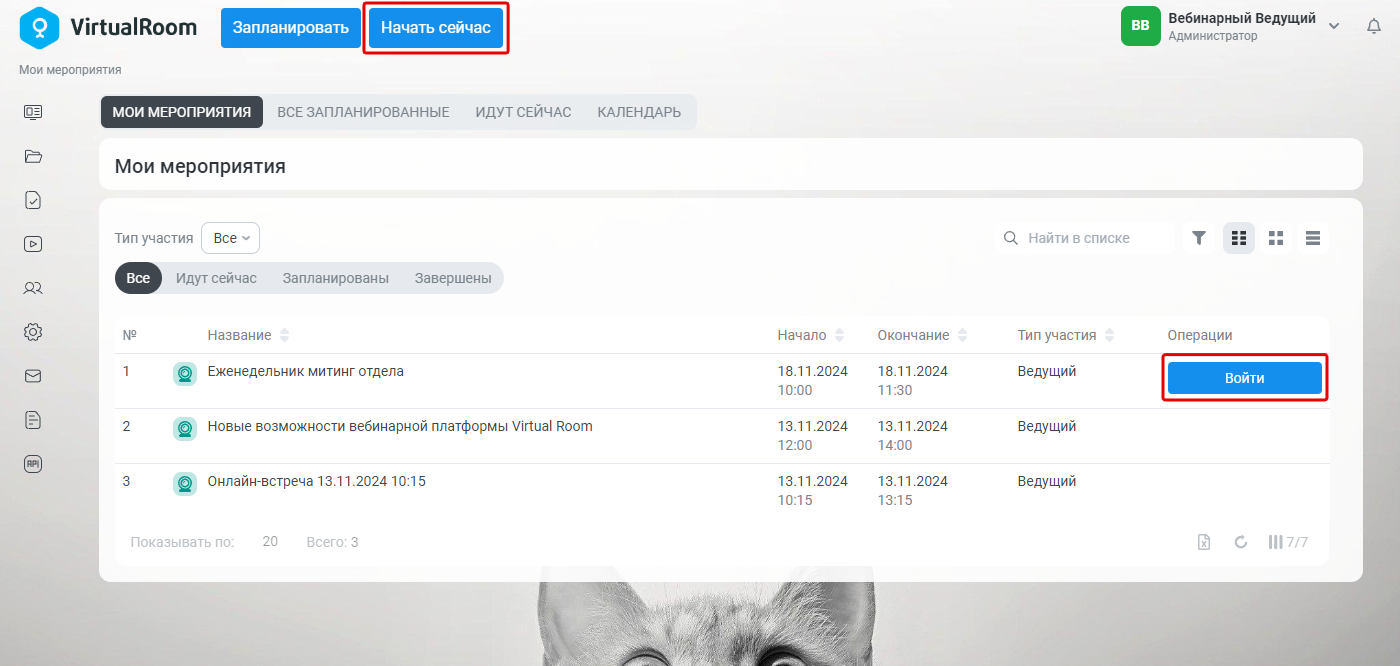Click Войти for Еженедельник митинг отдела

(1245, 378)
